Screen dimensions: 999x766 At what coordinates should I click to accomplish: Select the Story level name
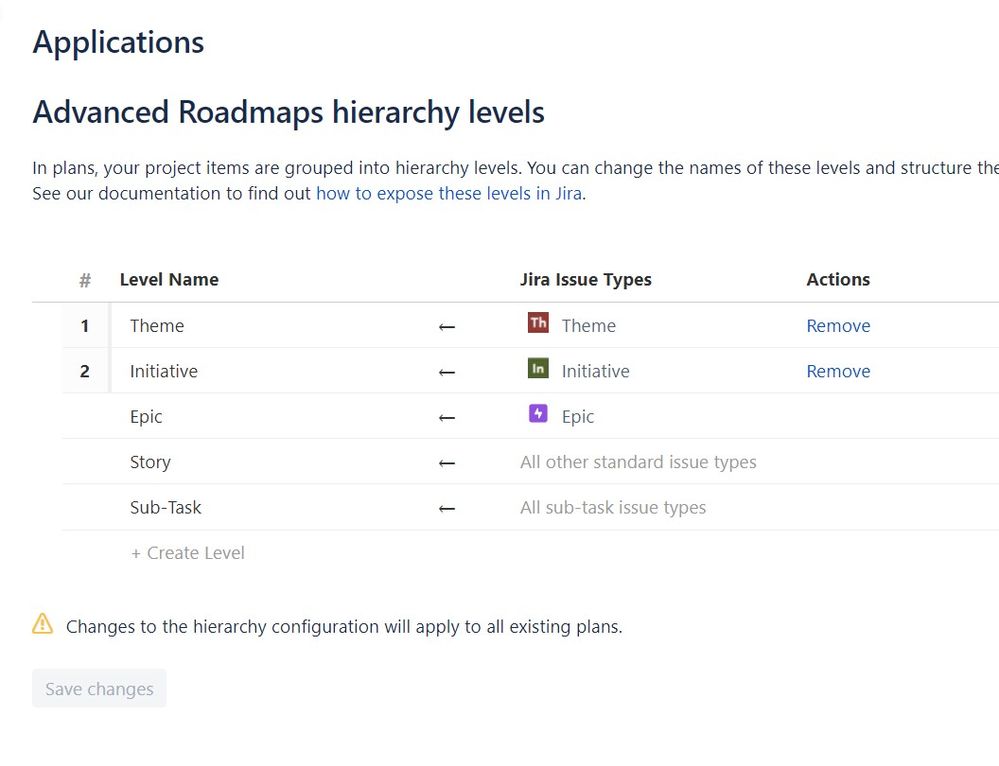tap(150, 462)
